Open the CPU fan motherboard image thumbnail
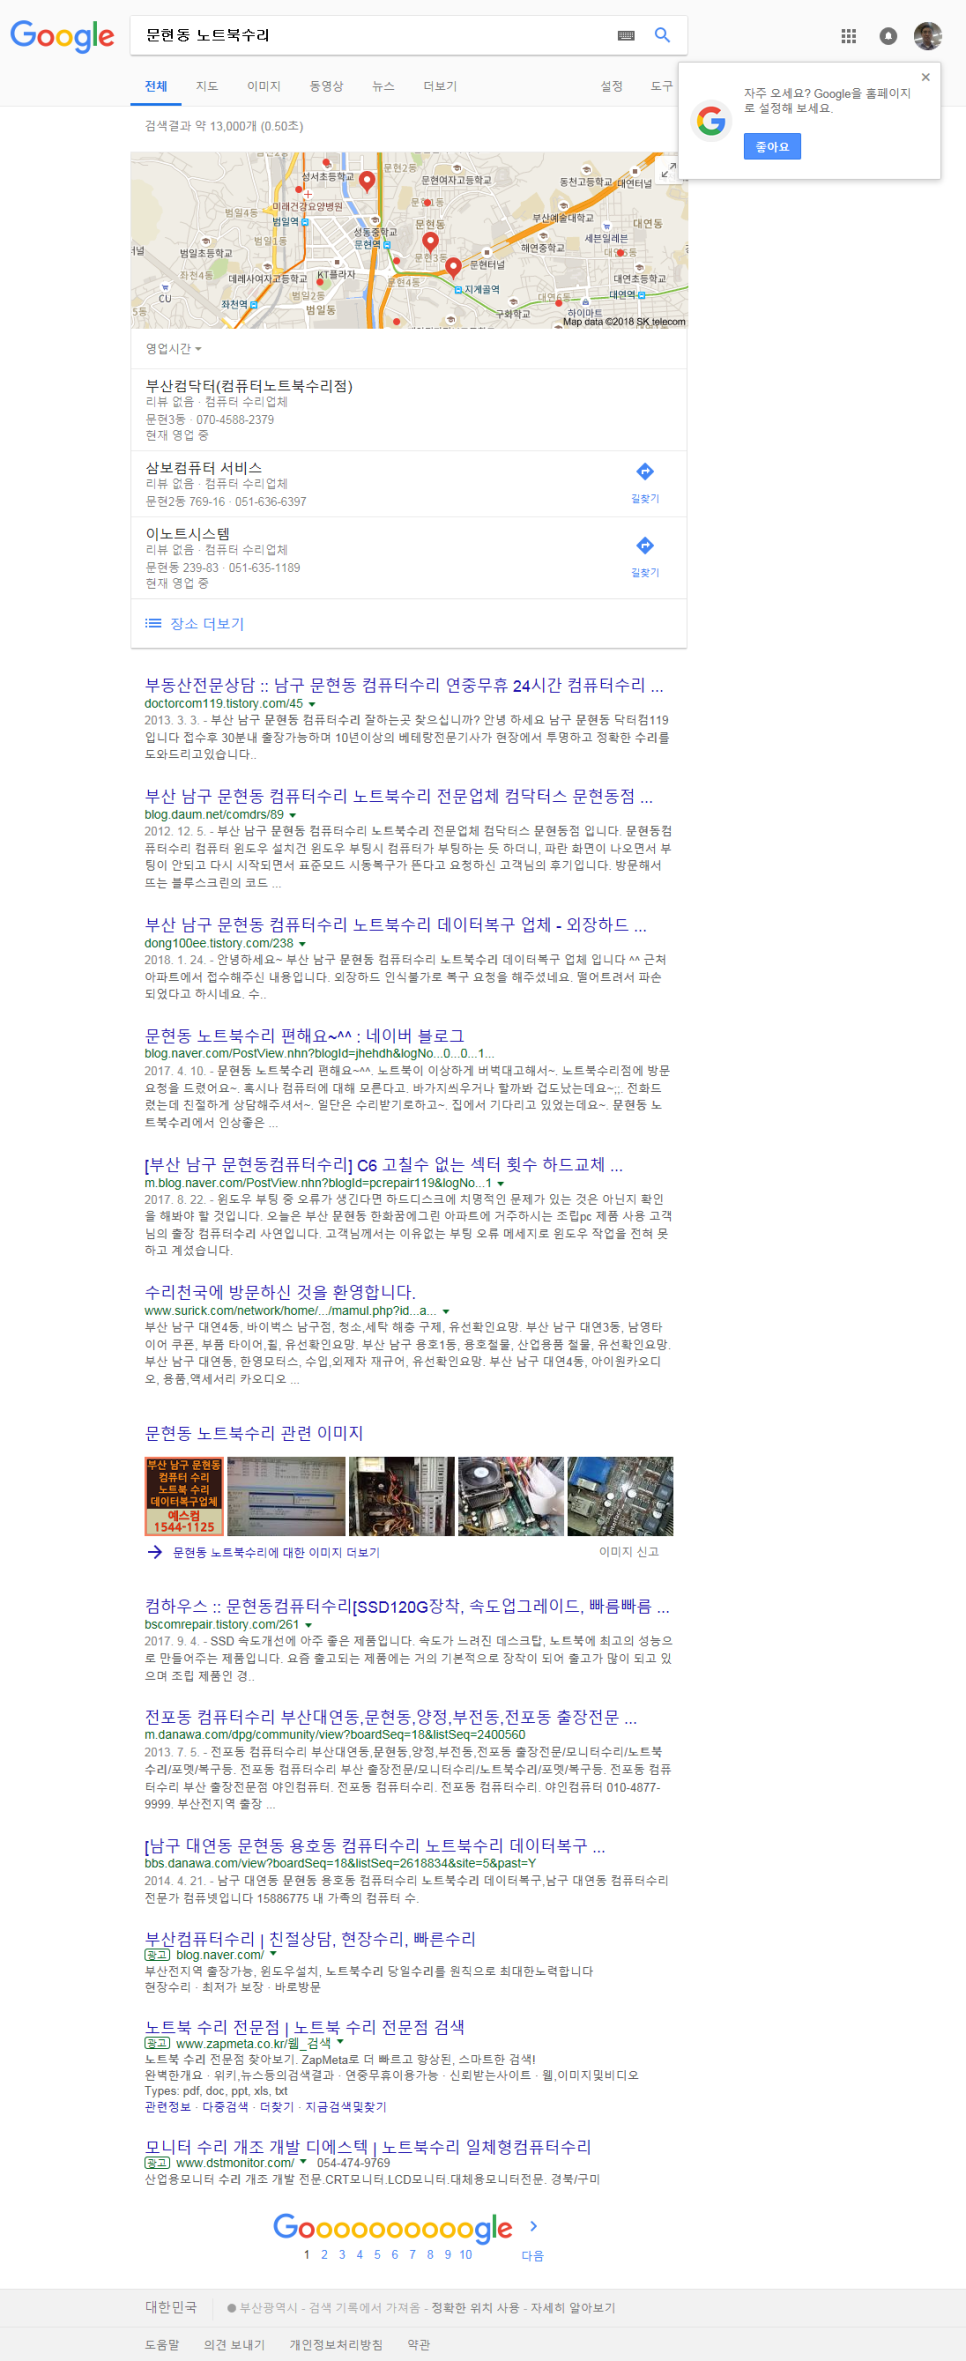This screenshot has height=2361, width=966. [511, 1496]
